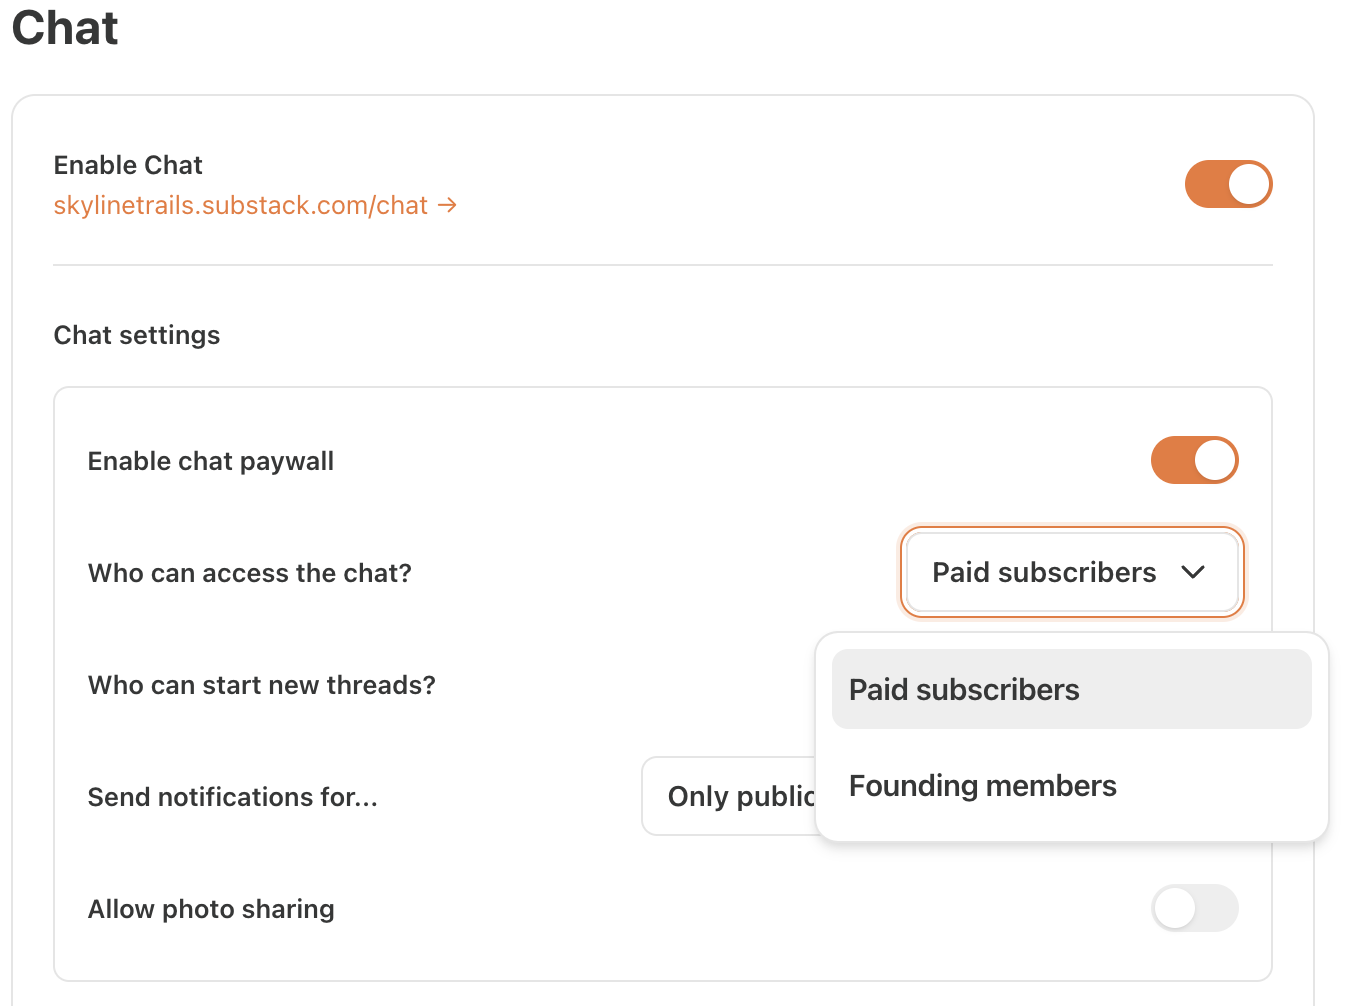
Task: Click the 'Allow photo sharing' label
Action: click(211, 908)
